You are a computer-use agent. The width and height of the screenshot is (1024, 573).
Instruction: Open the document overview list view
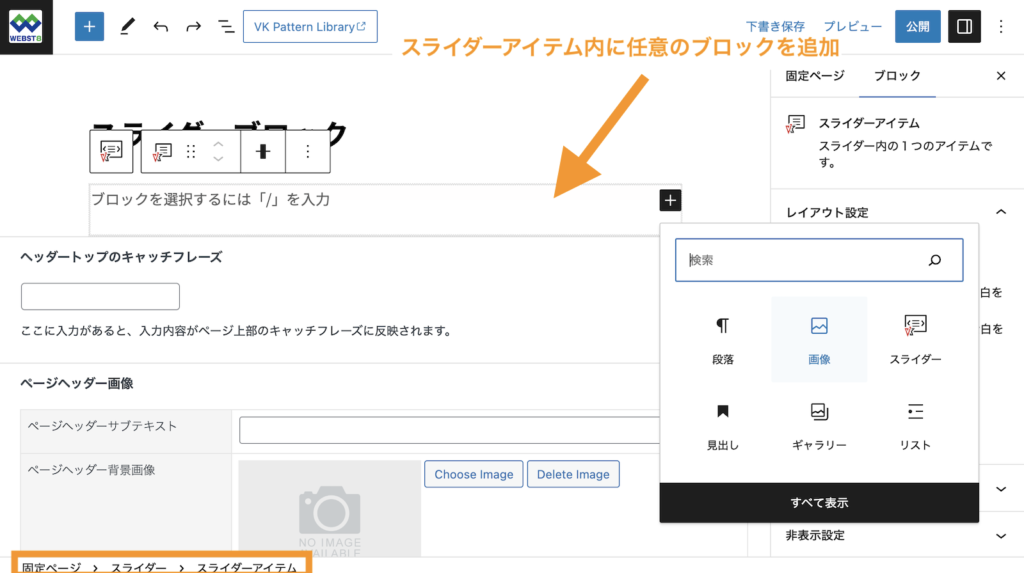[226, 27]
